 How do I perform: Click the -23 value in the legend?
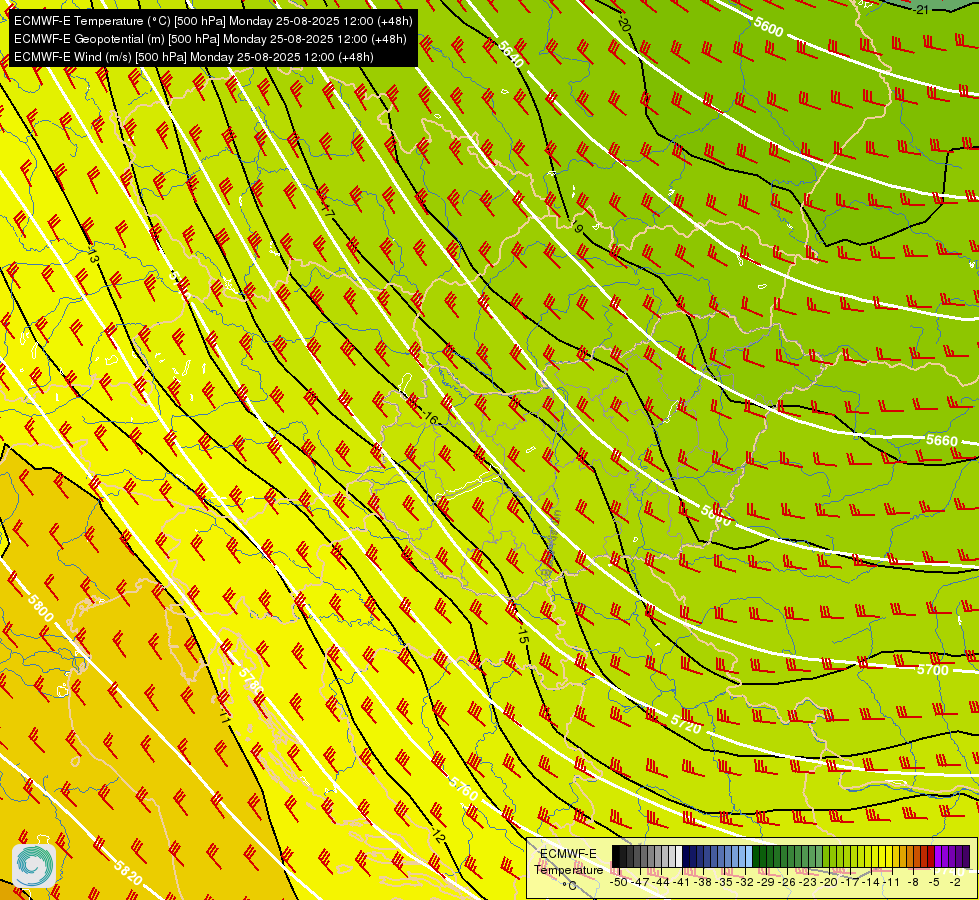point(809,882)
